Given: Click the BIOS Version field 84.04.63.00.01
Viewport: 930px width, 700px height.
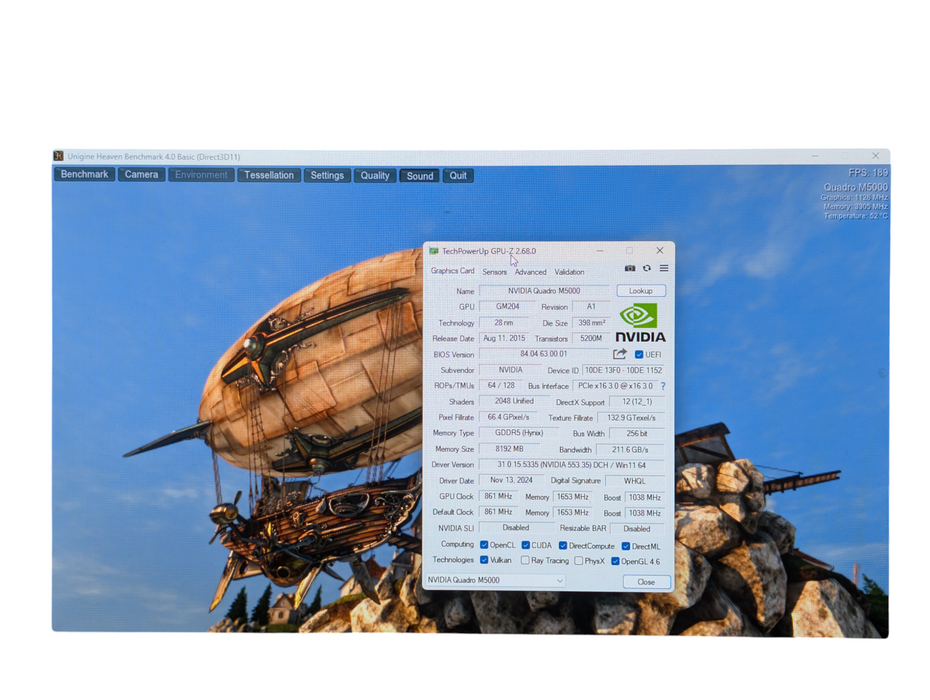Looking at the screenshot, I should point(544,354).
